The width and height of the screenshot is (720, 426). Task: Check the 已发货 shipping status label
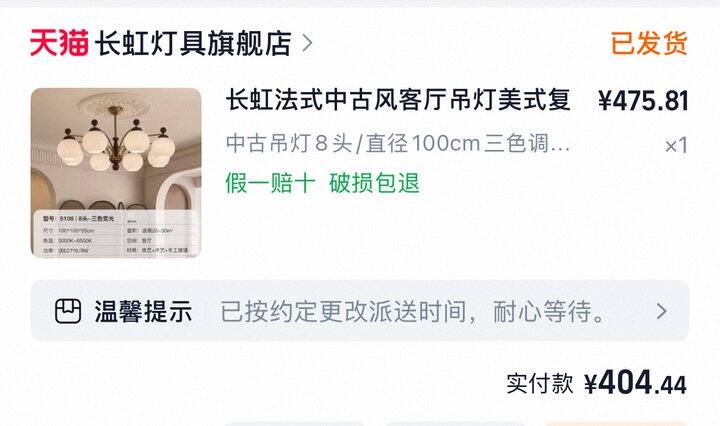coord(649,44)
